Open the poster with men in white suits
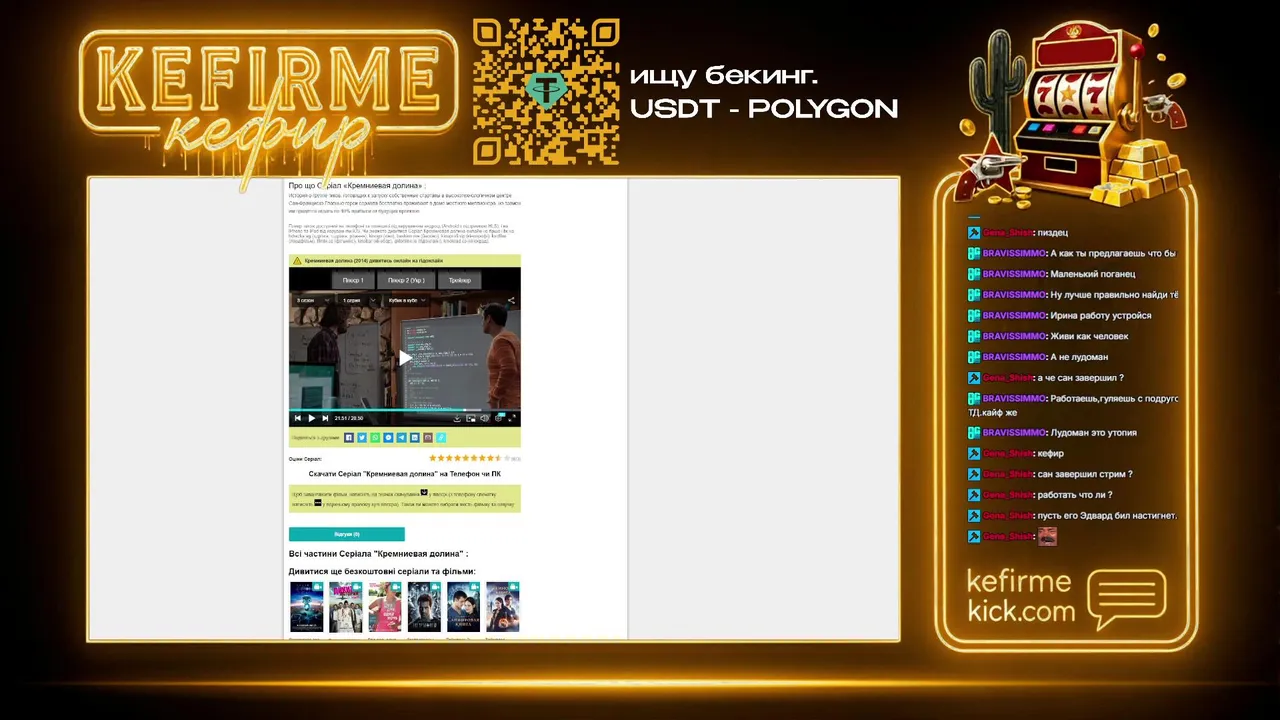 pos(345,607)
